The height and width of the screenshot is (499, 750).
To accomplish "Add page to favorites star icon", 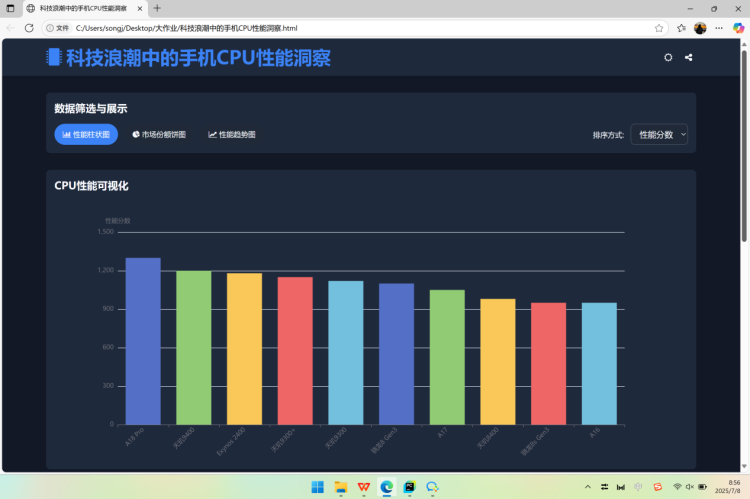I will tap(659, 28).
